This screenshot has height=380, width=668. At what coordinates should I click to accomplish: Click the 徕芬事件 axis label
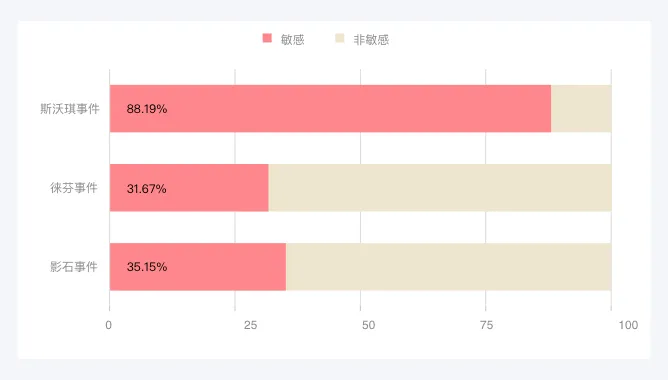tap(74, 188)
